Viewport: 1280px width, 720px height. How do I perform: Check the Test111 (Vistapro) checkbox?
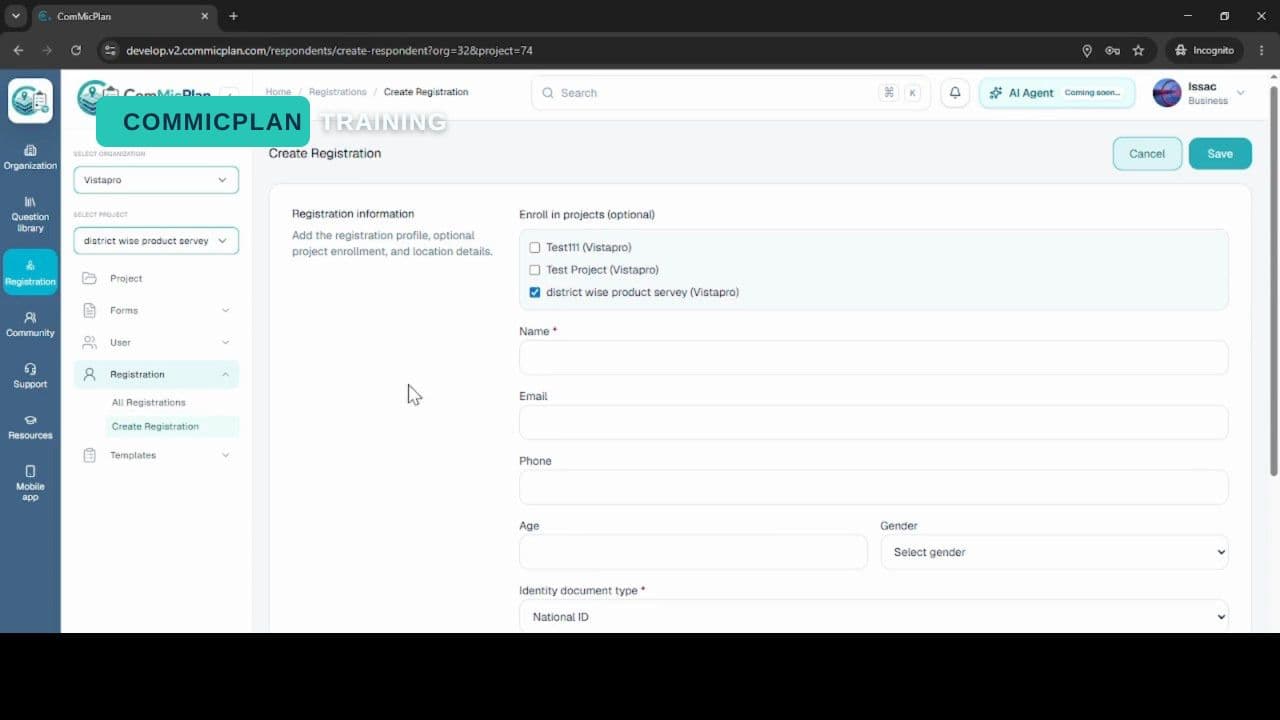pos(535,247)
